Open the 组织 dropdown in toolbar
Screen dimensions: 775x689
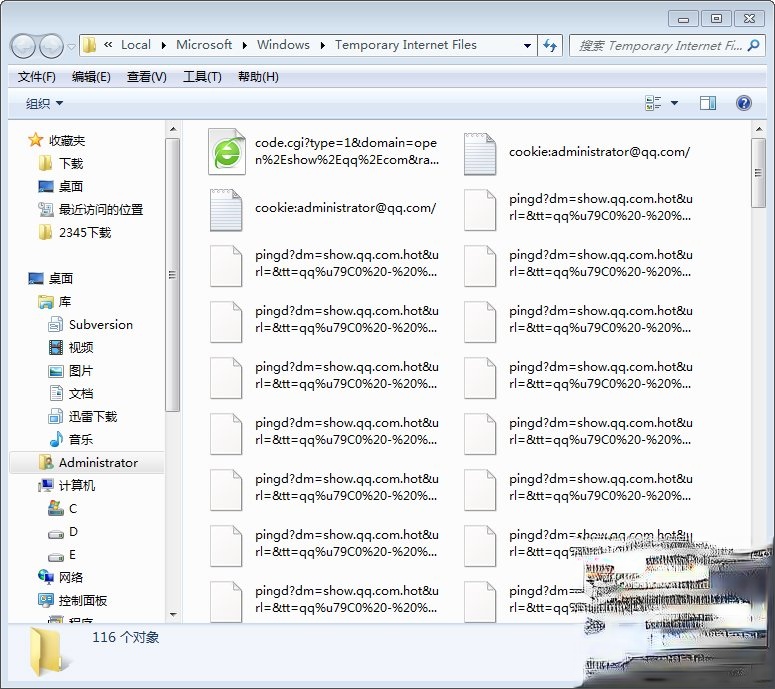[44, 103]
